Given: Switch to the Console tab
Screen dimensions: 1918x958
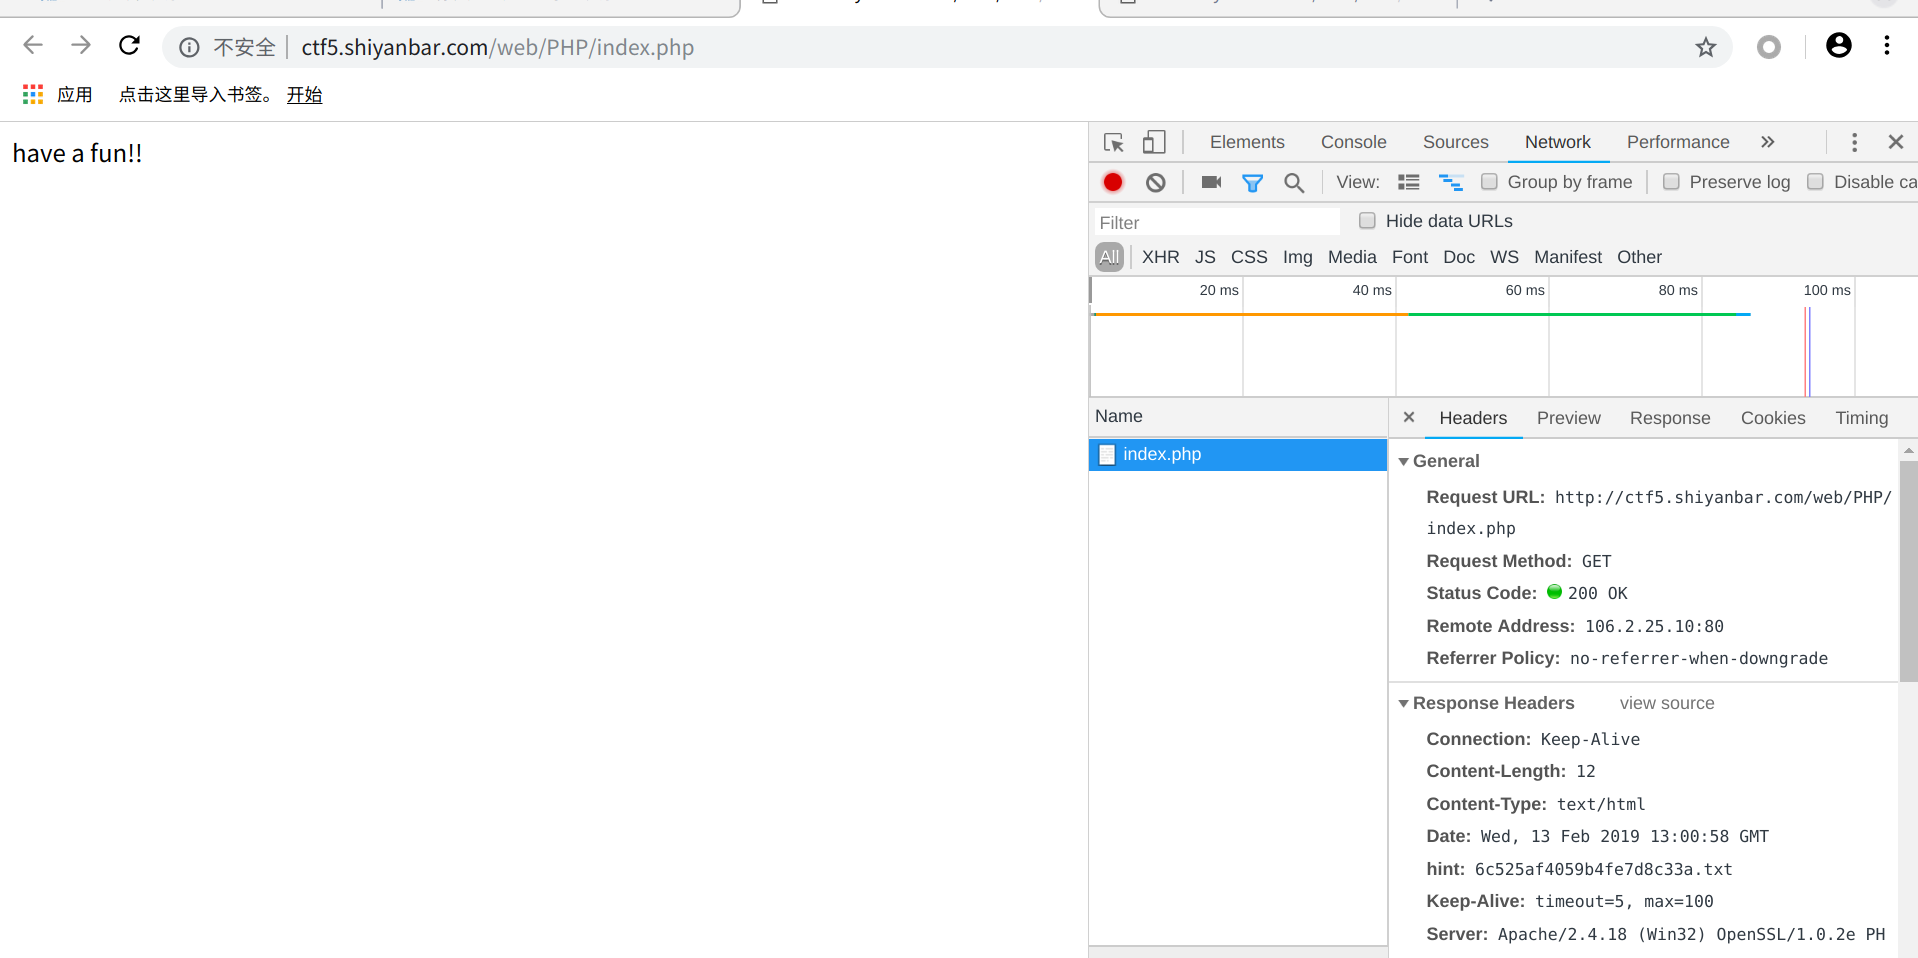Looking at the screenshot, I should tap(1353, 142).
